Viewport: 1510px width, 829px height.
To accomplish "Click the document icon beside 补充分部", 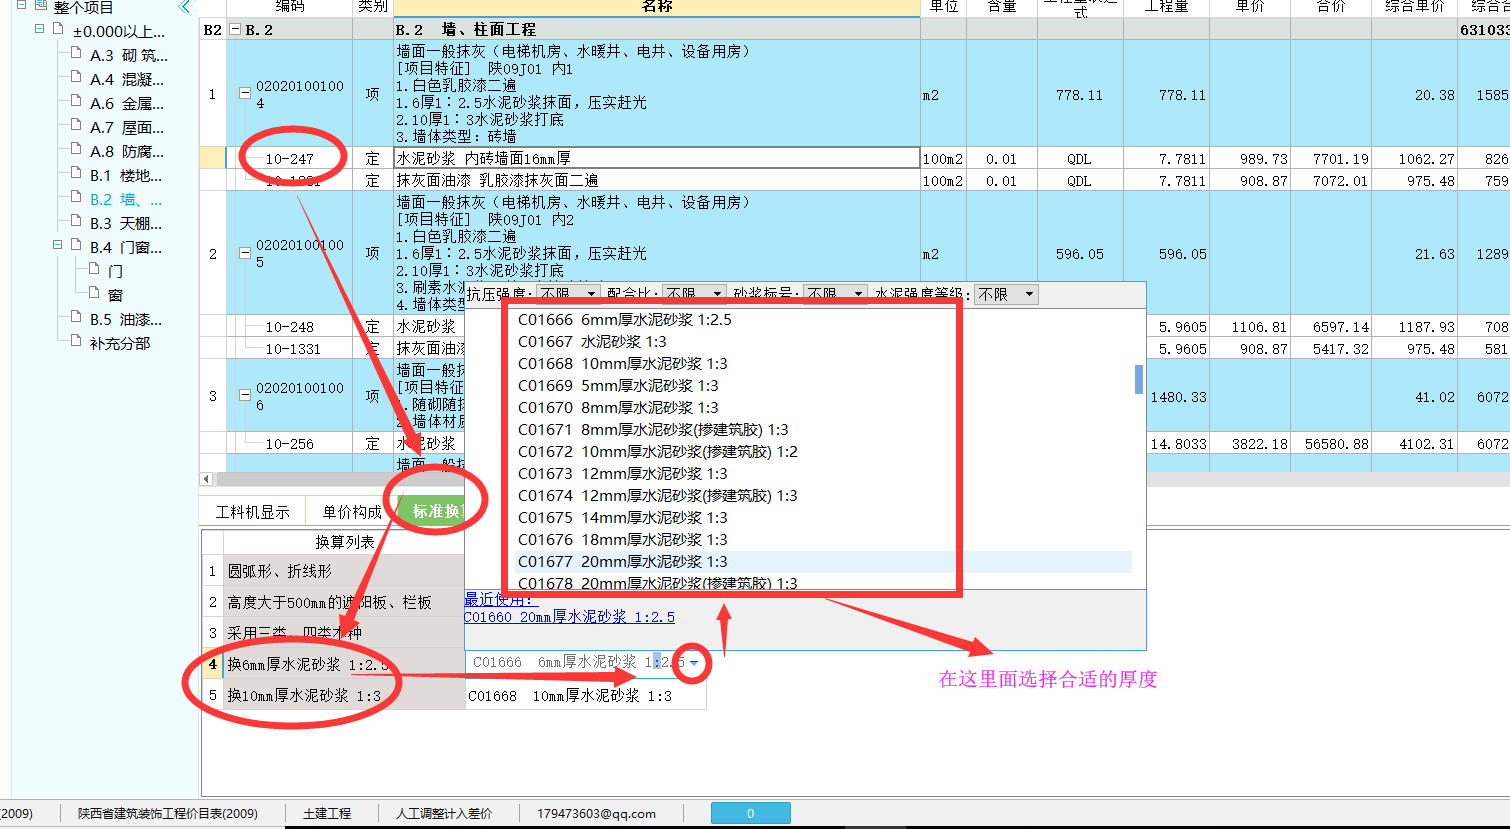I will (75, 341).
